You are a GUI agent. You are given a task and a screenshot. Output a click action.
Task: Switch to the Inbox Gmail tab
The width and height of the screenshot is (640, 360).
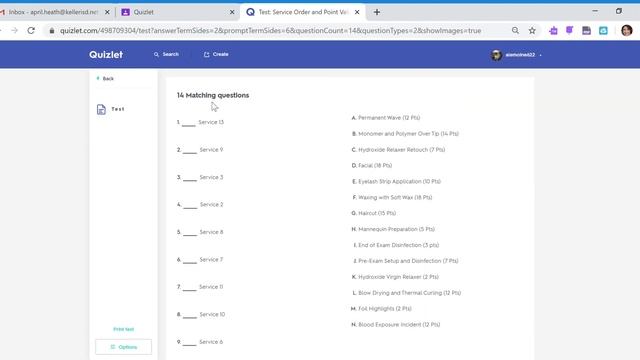(53, 12)
